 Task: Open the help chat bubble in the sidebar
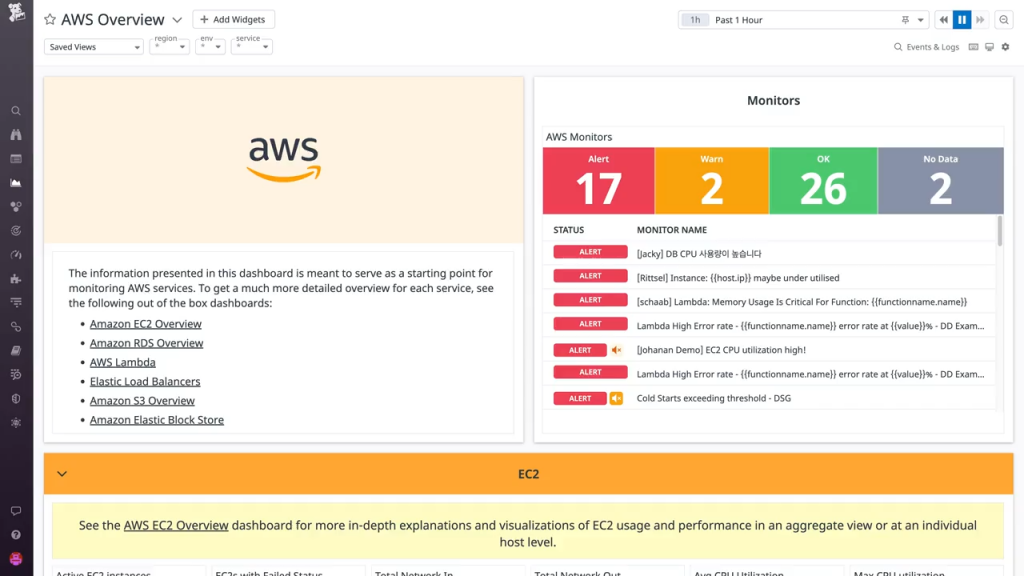pyautogui.click(x=16, y=511)
